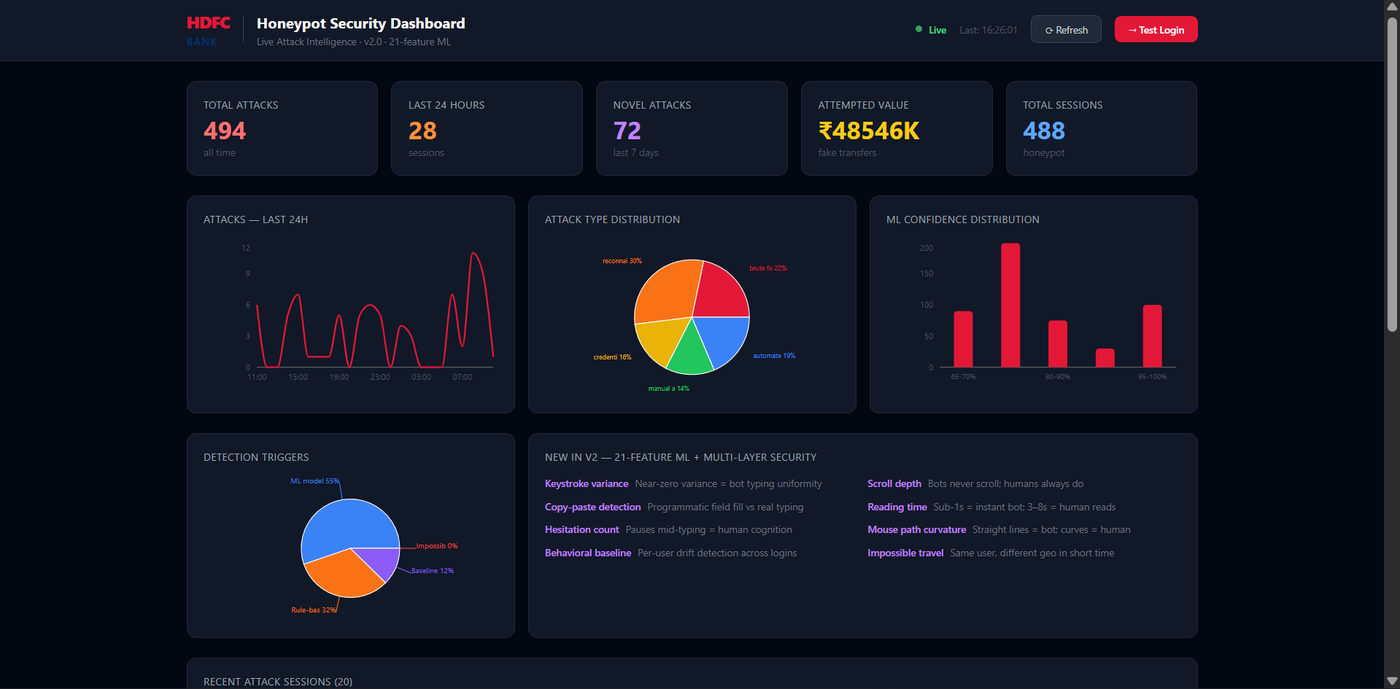
Task: Click the Mouse path curvature feature label
Action: click(917, 530)
